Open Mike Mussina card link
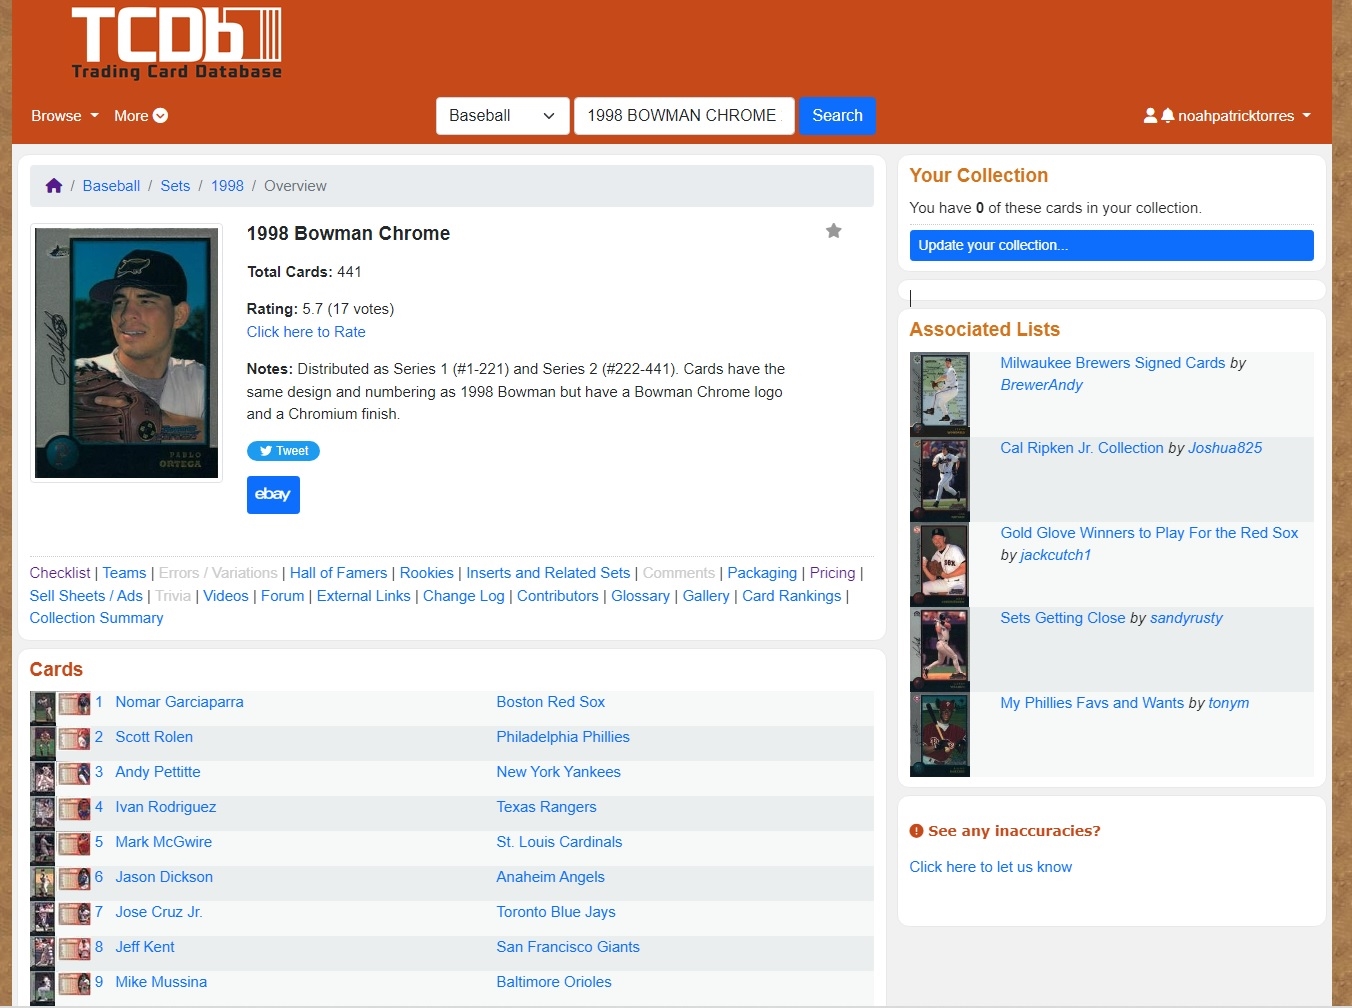The image size is (1352, 1008). point(161,982)
